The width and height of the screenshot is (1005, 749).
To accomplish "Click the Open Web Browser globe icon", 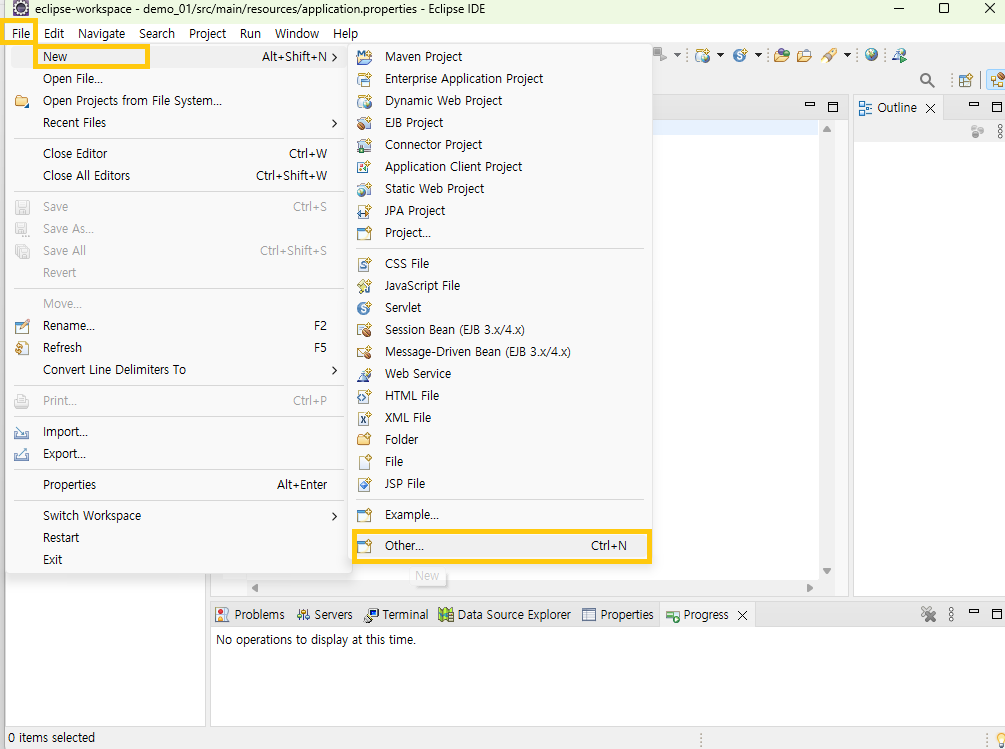I will 871,55.
